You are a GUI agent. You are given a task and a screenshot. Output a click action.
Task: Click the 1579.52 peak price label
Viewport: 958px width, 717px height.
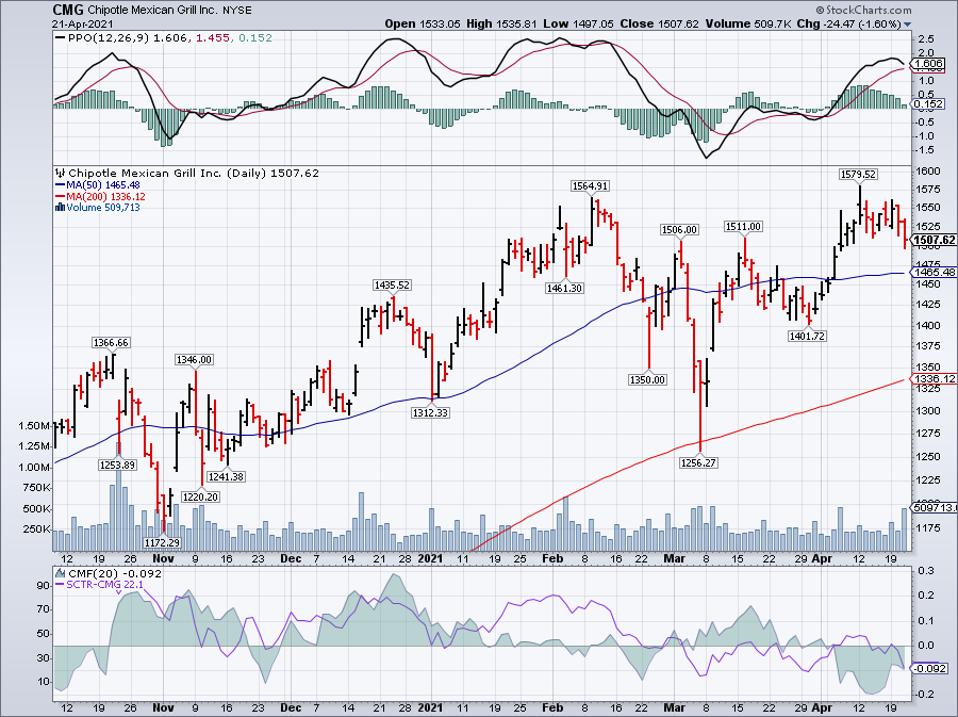(x=858, y=174)
